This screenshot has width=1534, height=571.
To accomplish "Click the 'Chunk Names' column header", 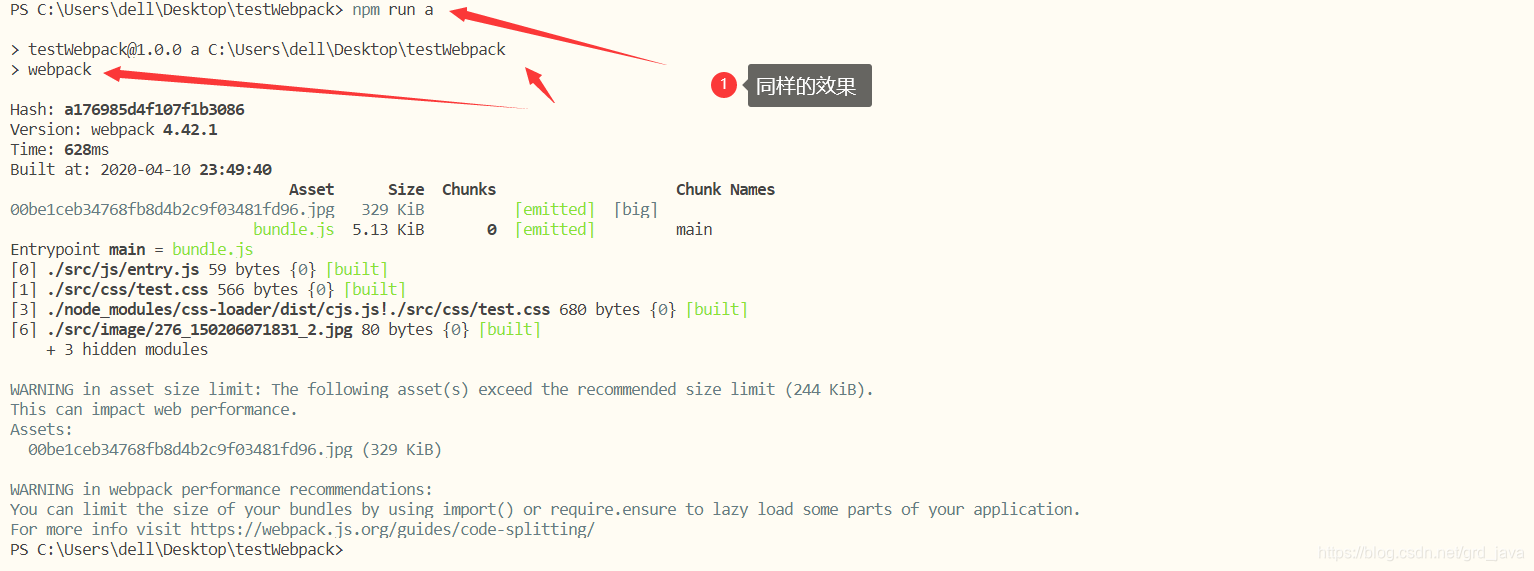I will coord(725,190).
